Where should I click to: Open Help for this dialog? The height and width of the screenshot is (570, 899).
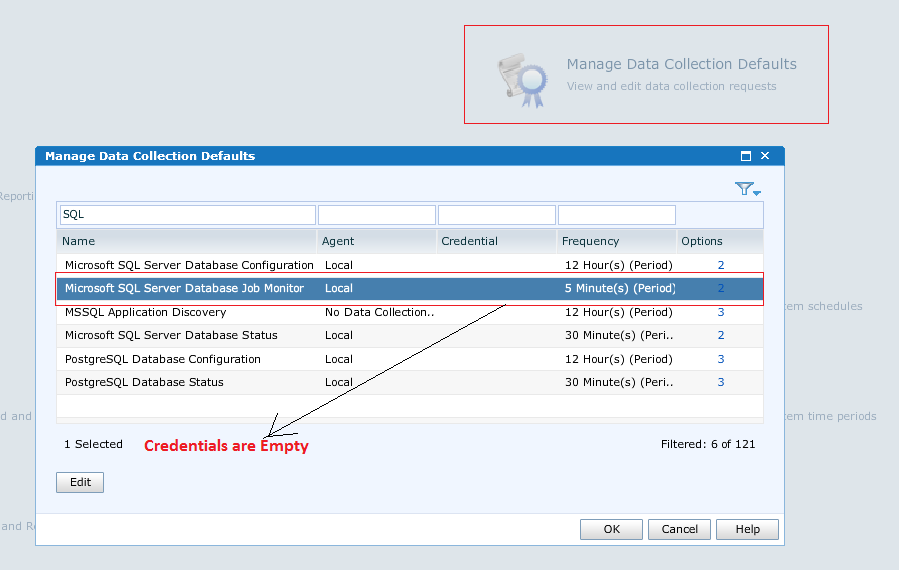[748, 529]
